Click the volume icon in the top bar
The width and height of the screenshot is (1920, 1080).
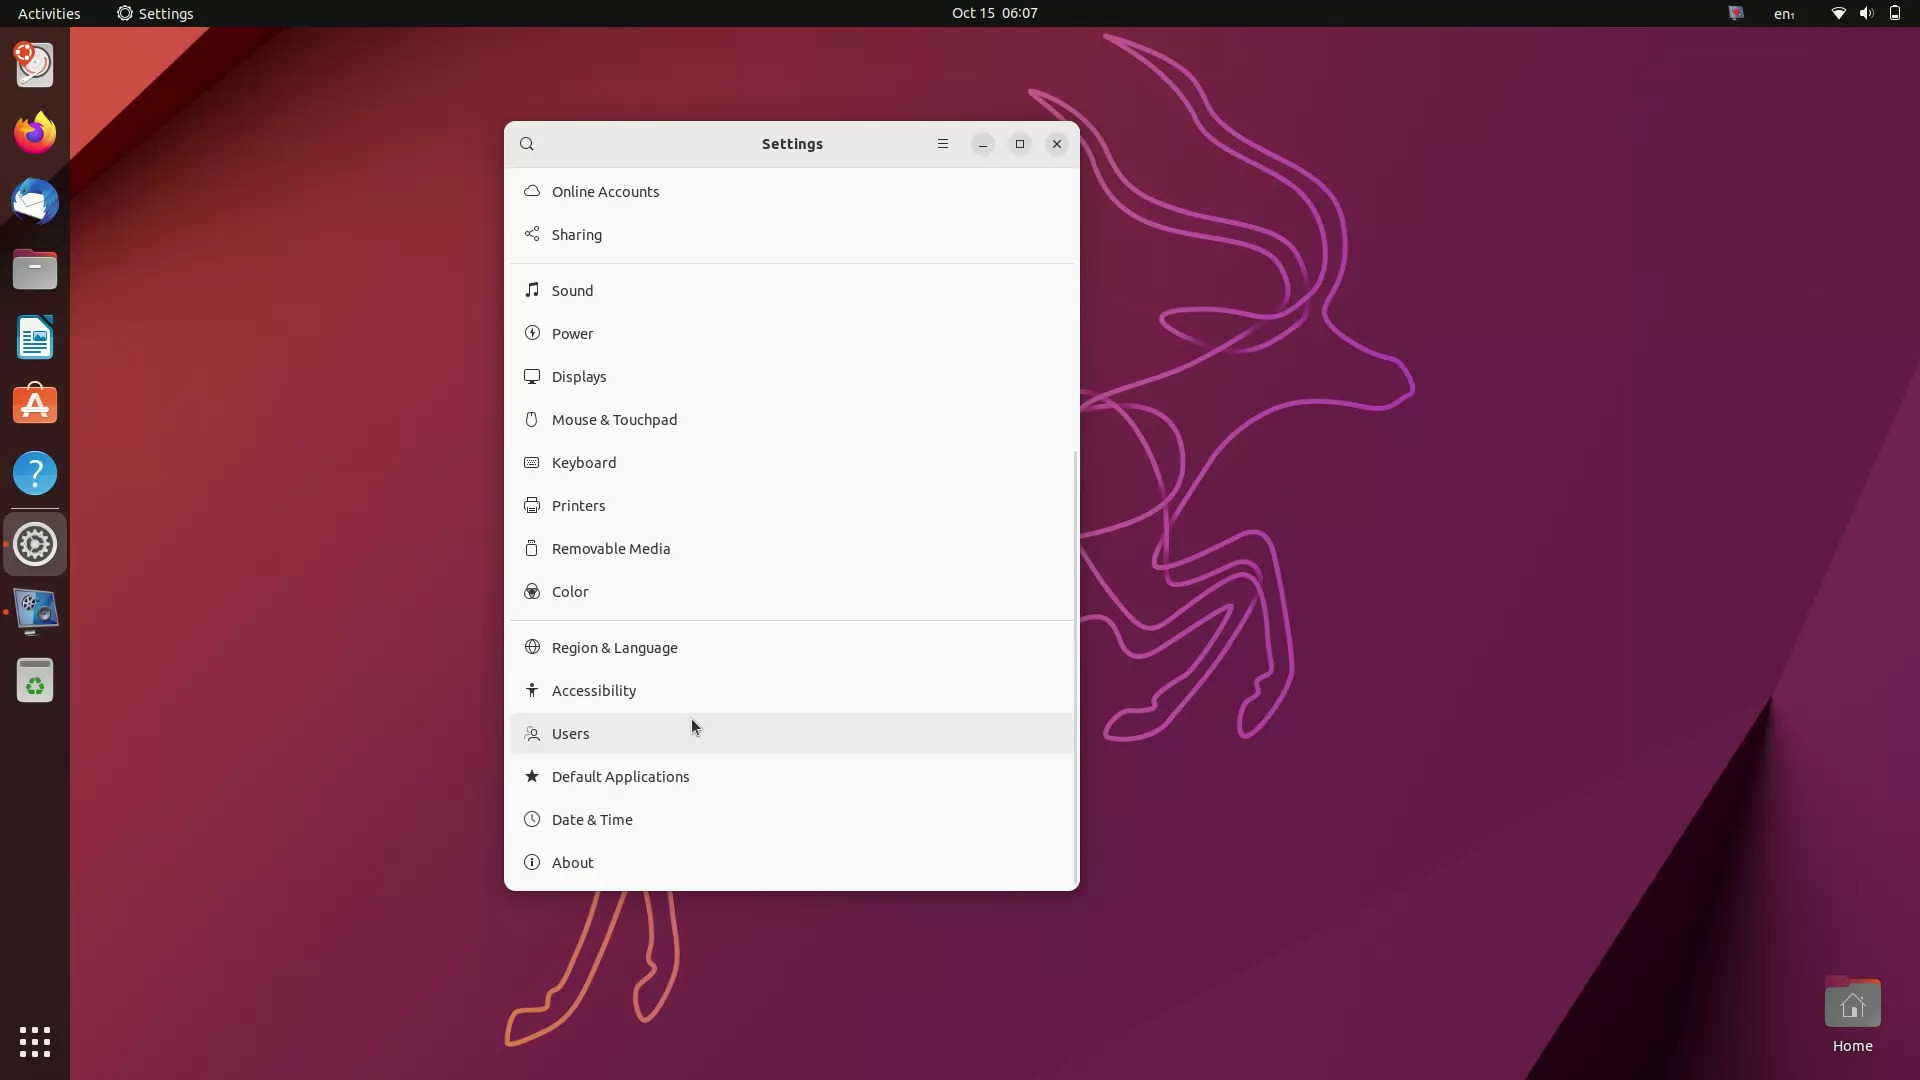point(1866,13)
